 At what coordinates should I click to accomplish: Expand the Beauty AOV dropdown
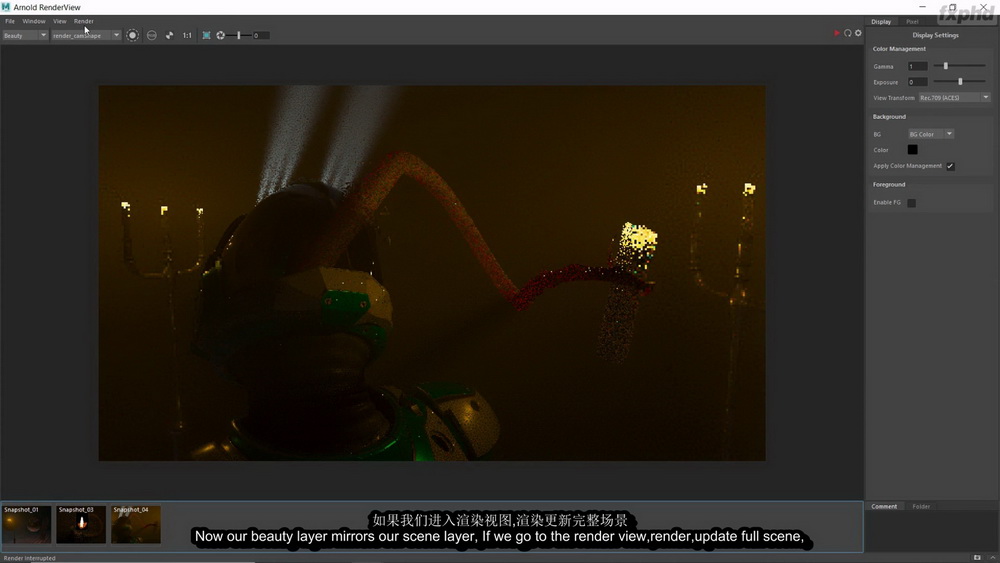[25, 36]
